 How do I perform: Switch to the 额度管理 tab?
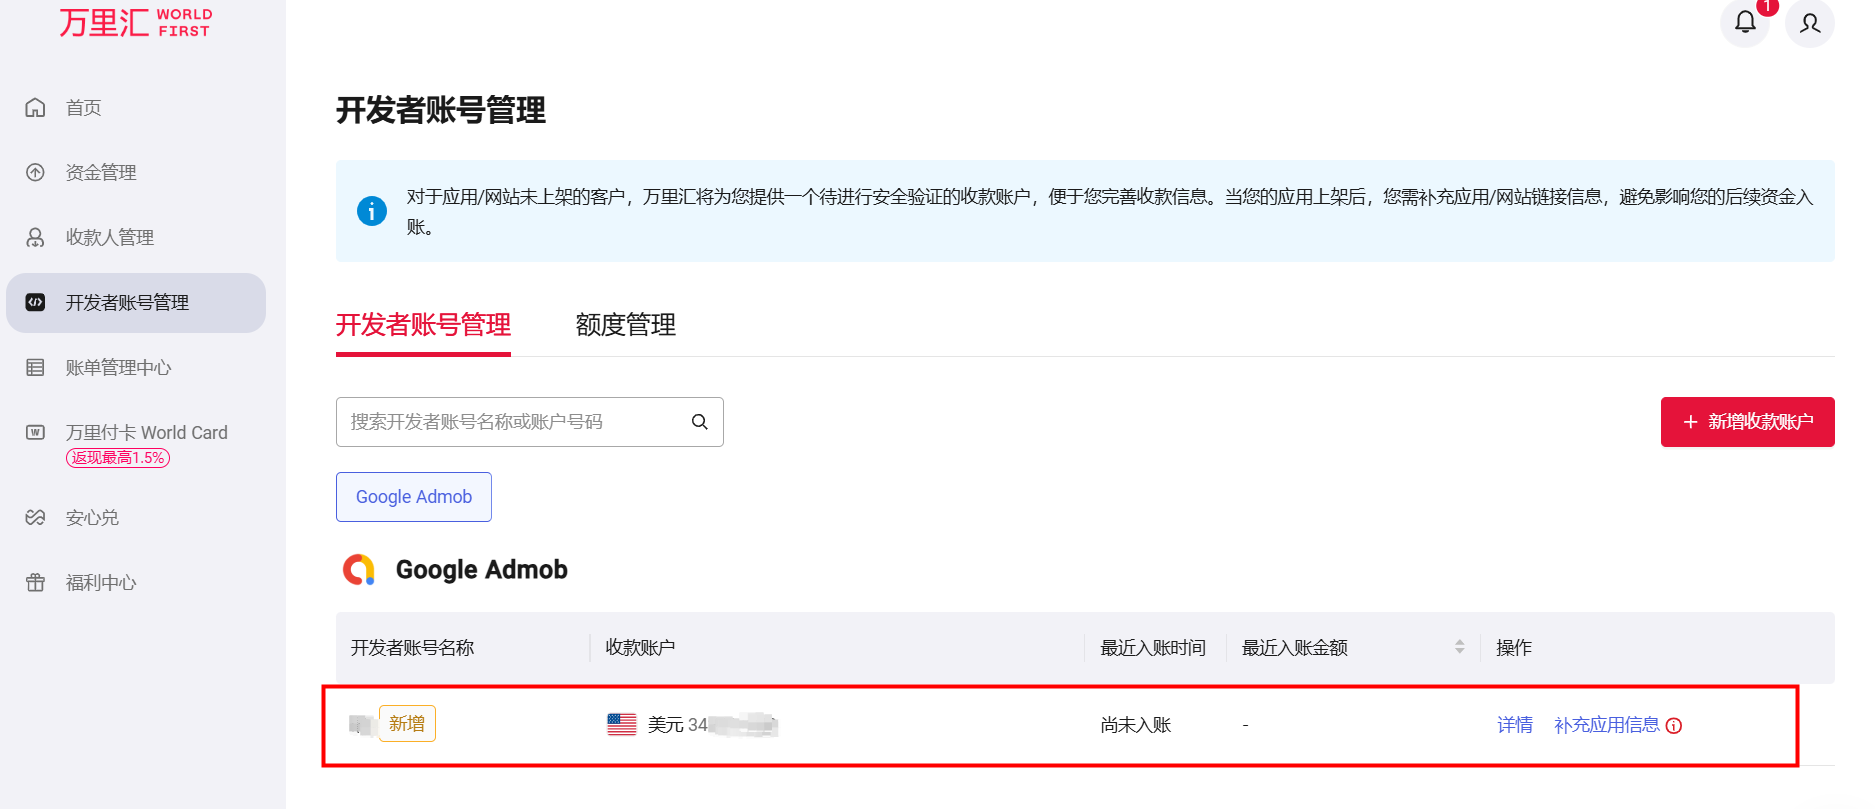pos(625,325)
